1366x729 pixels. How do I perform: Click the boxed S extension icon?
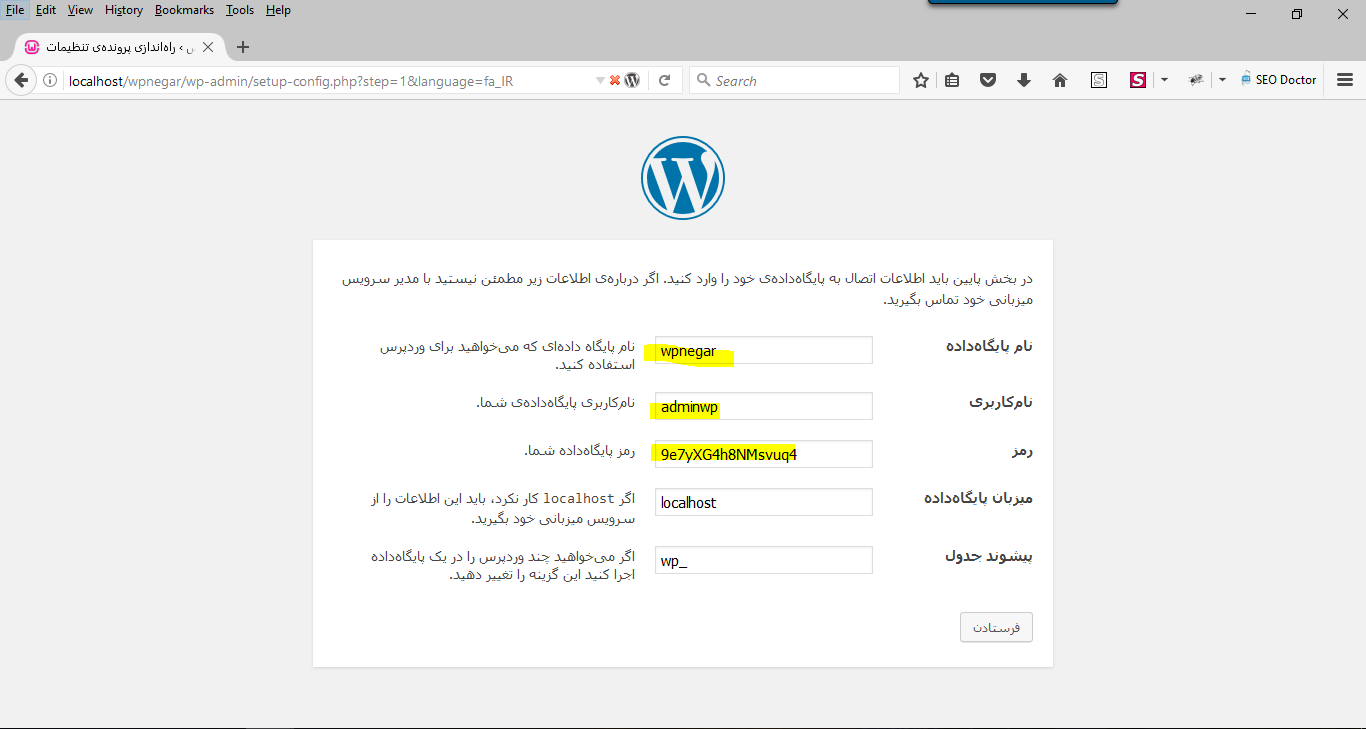coord(1099,81)
